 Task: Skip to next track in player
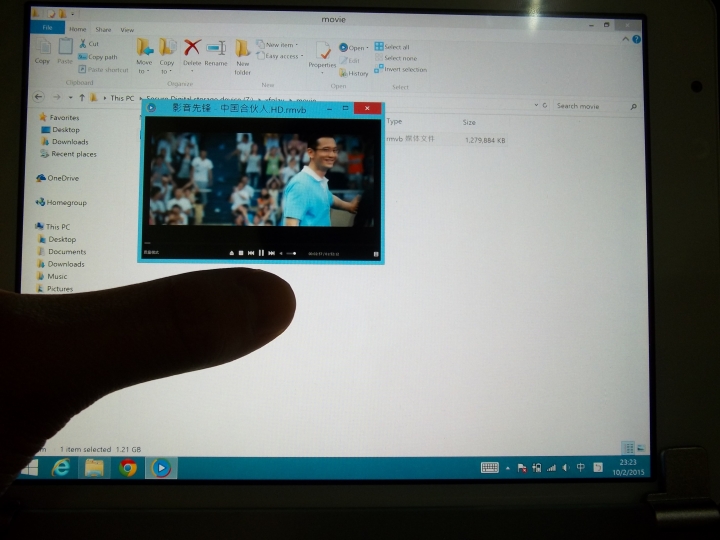point(271,253)
